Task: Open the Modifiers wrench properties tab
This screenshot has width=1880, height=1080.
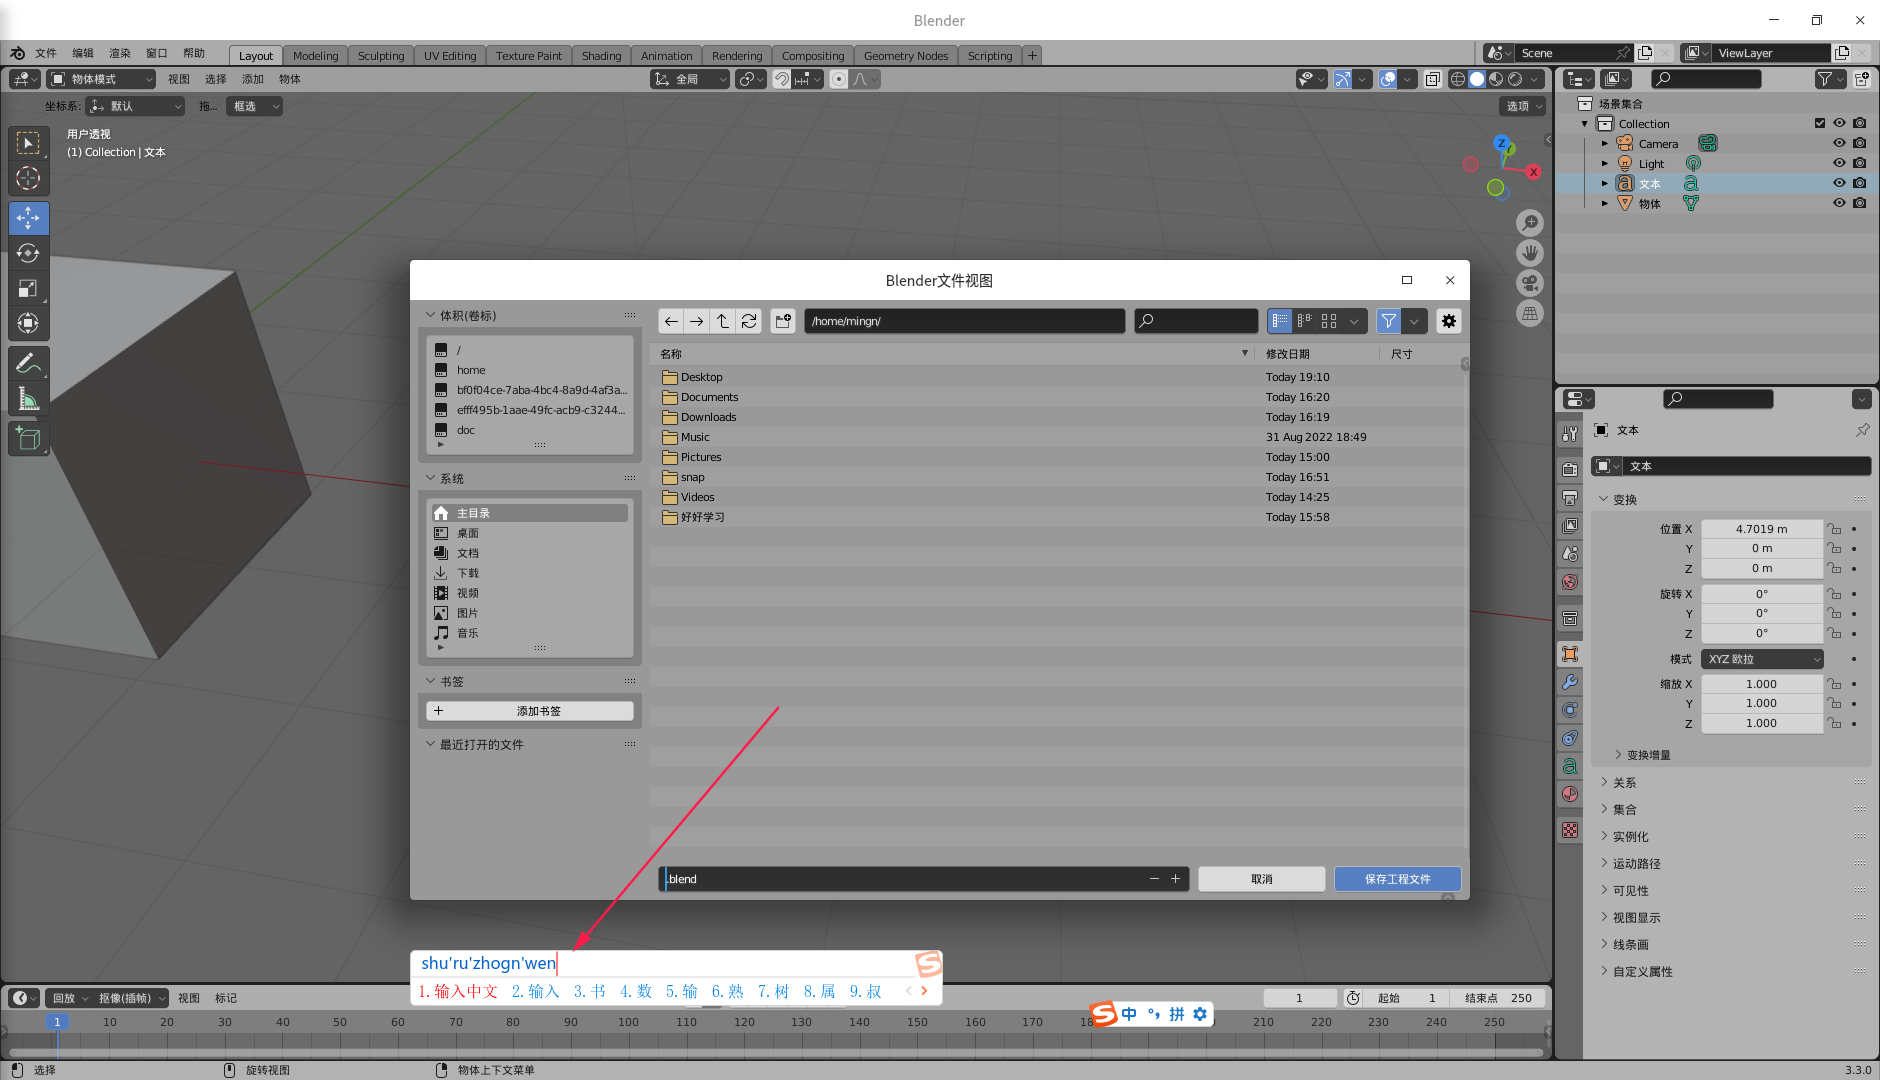Action: point(1570,682)
